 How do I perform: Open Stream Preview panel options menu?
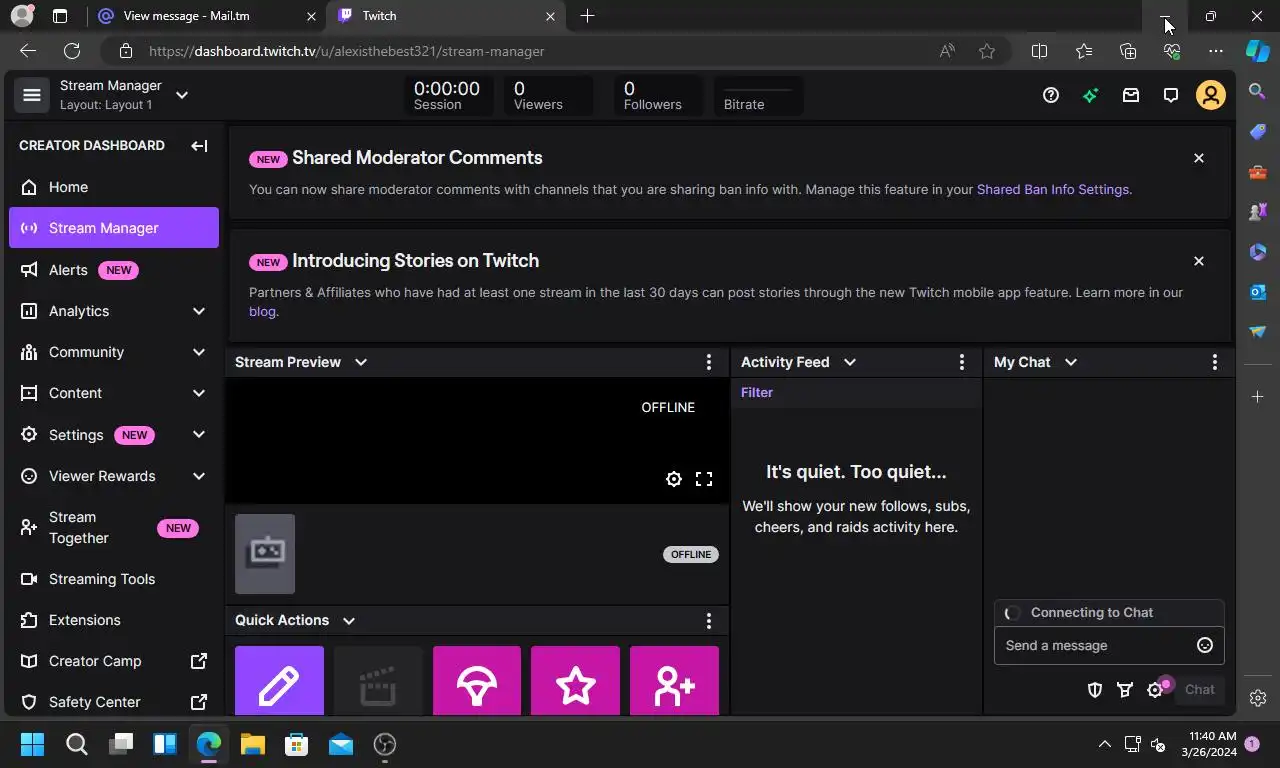709,362
